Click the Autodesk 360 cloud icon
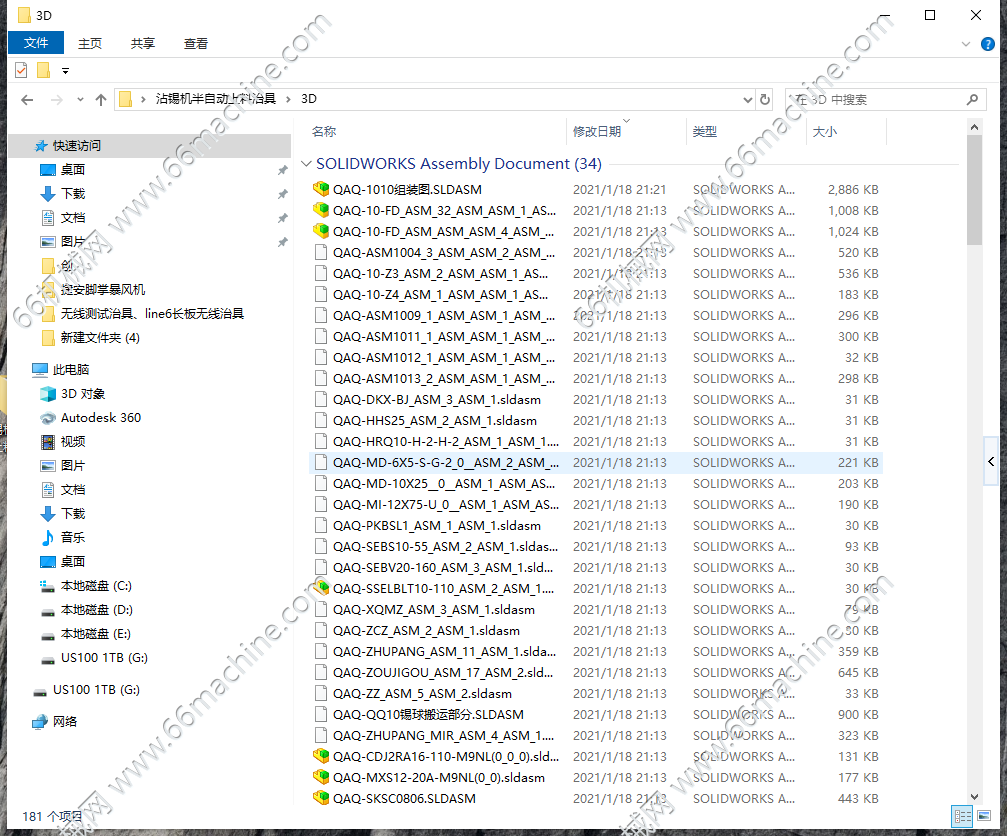The image size is (1007, 836). pyautogui.click(x=48, y=418)
